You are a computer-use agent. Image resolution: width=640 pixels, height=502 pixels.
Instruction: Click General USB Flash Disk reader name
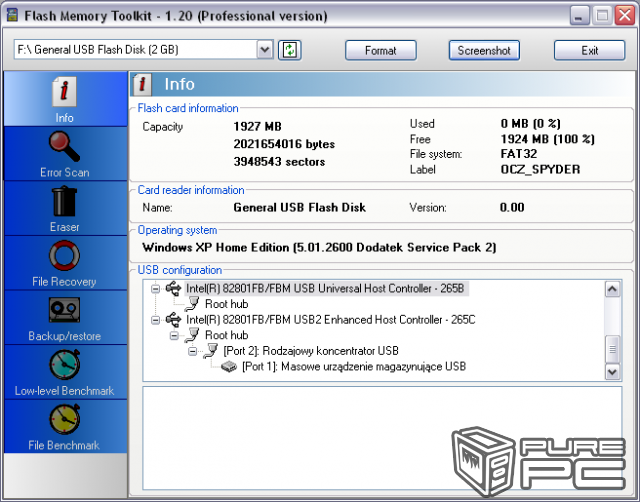(x=299, y=208)
